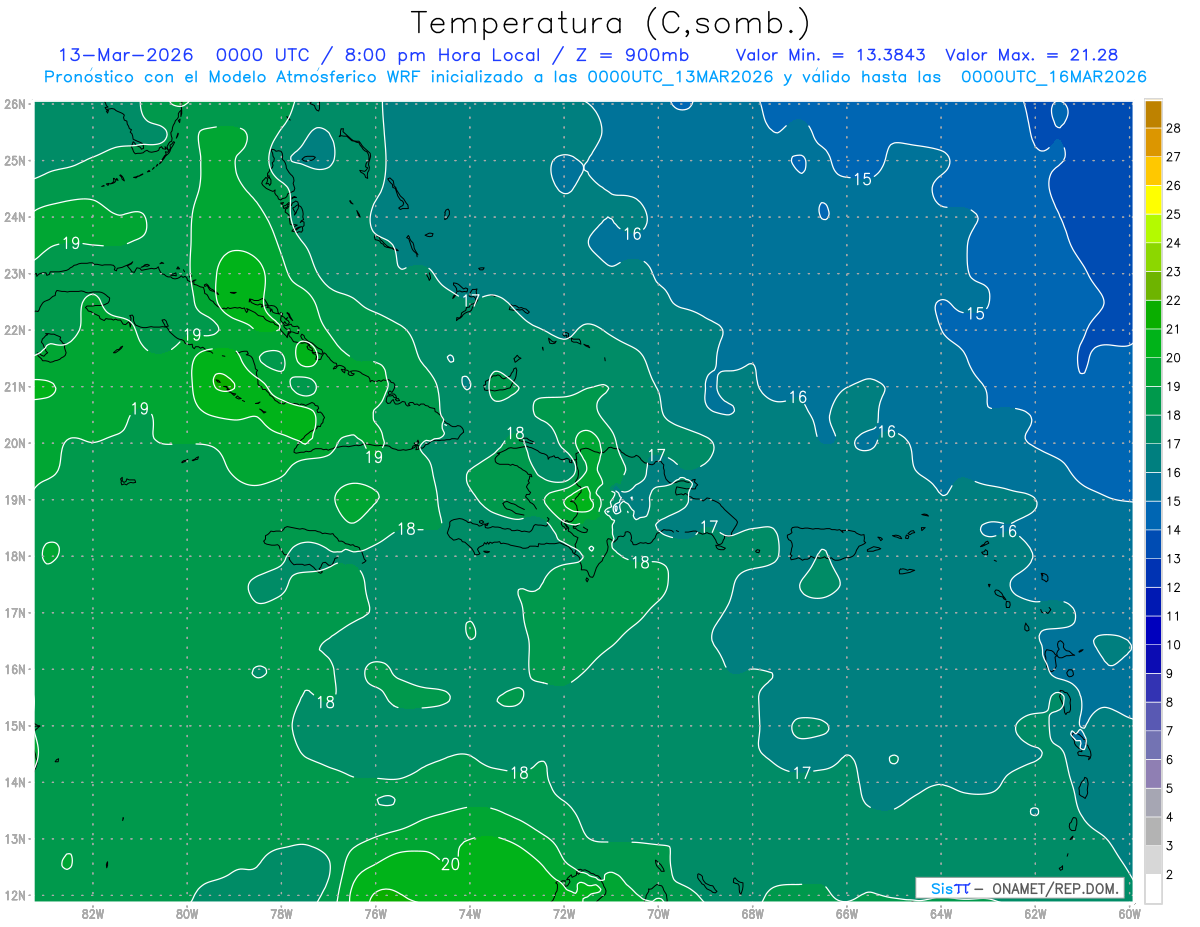Click the 74W longitude label
The image size is (1200, 927).
(x=470, y=912)
